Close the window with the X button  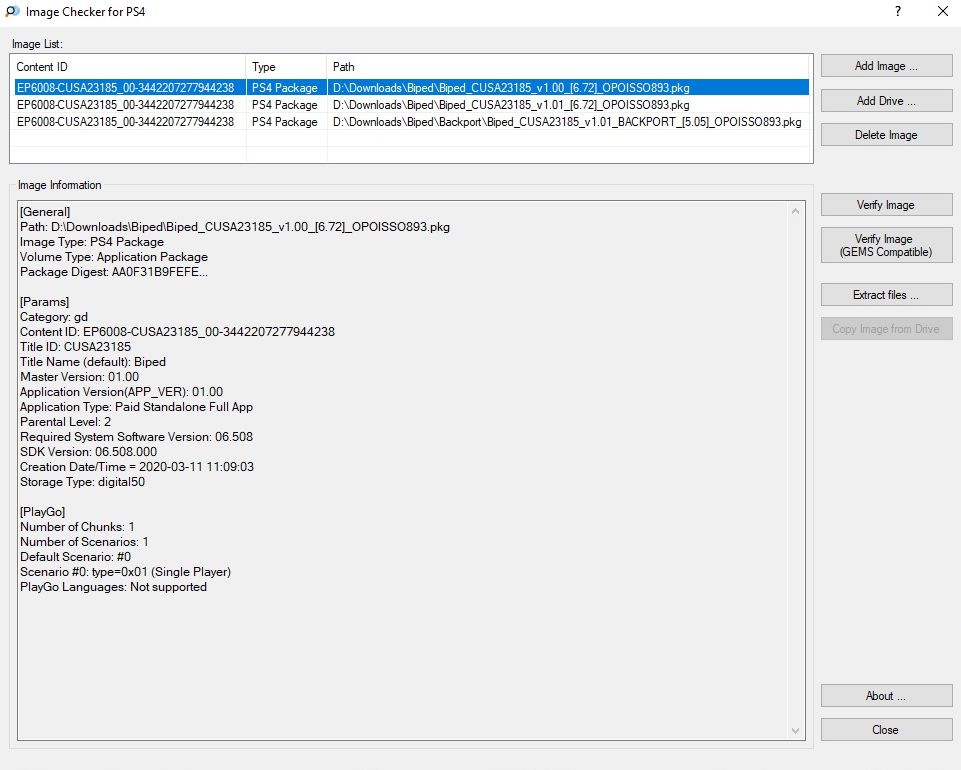(942, 12)
